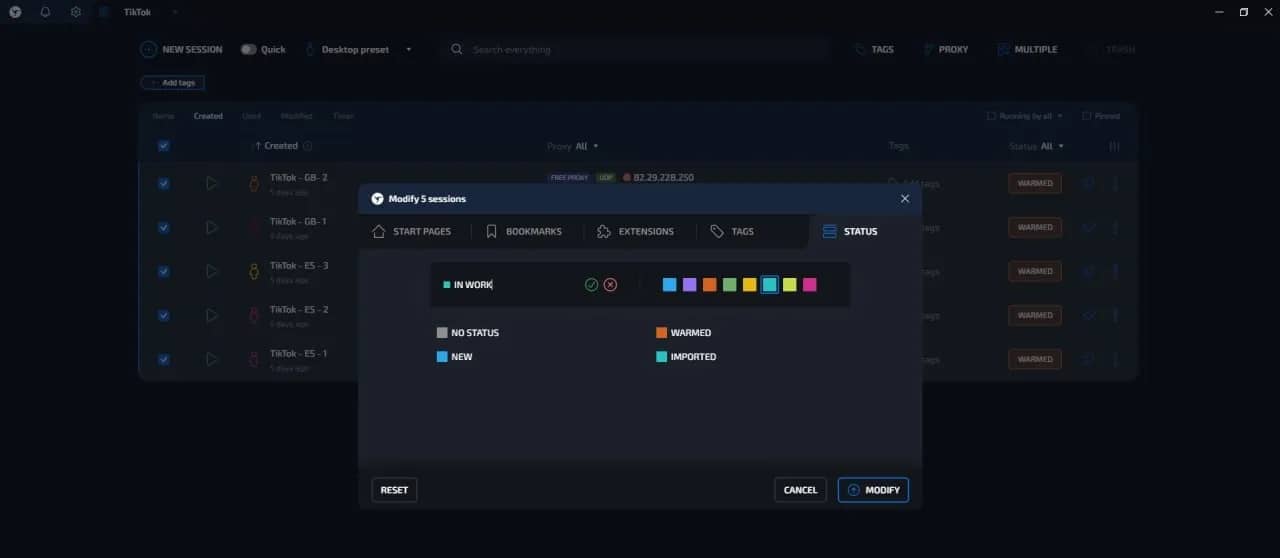Open the TAGS toolbar item
This screenshot has width=1280, height=558.
pyautogui.click(x=874, y=49)
